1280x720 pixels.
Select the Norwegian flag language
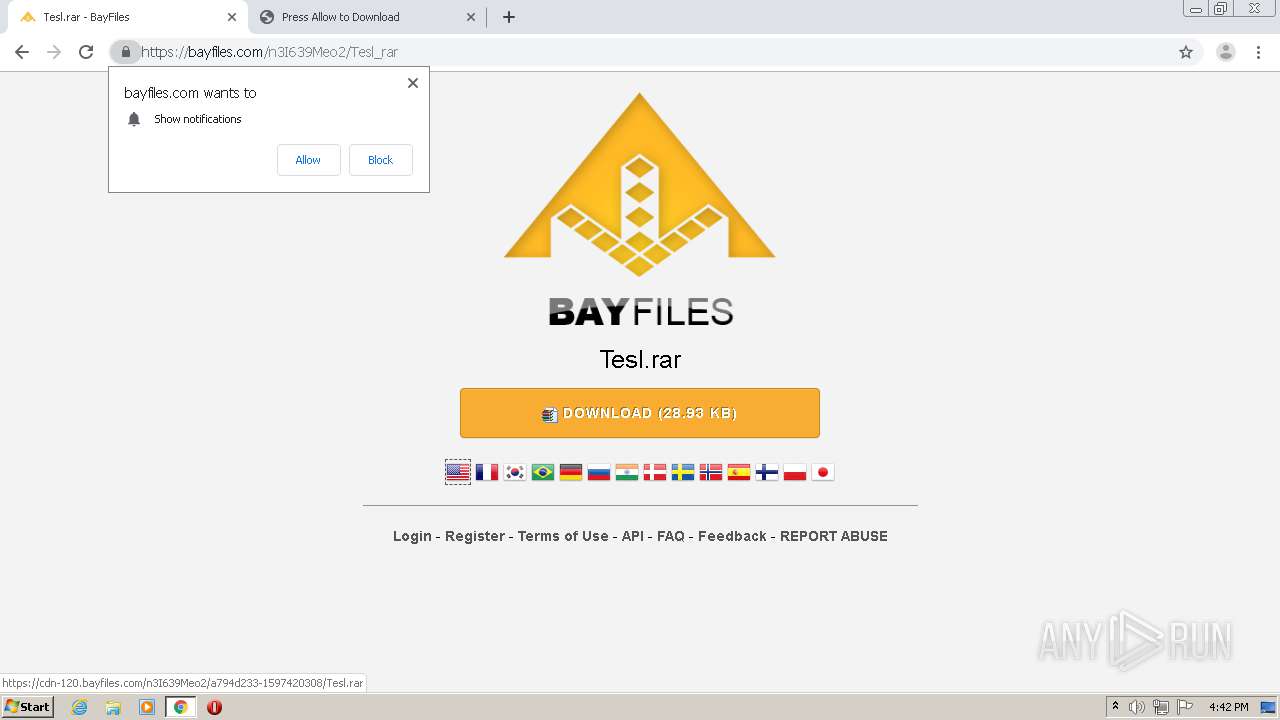(711, 472)
